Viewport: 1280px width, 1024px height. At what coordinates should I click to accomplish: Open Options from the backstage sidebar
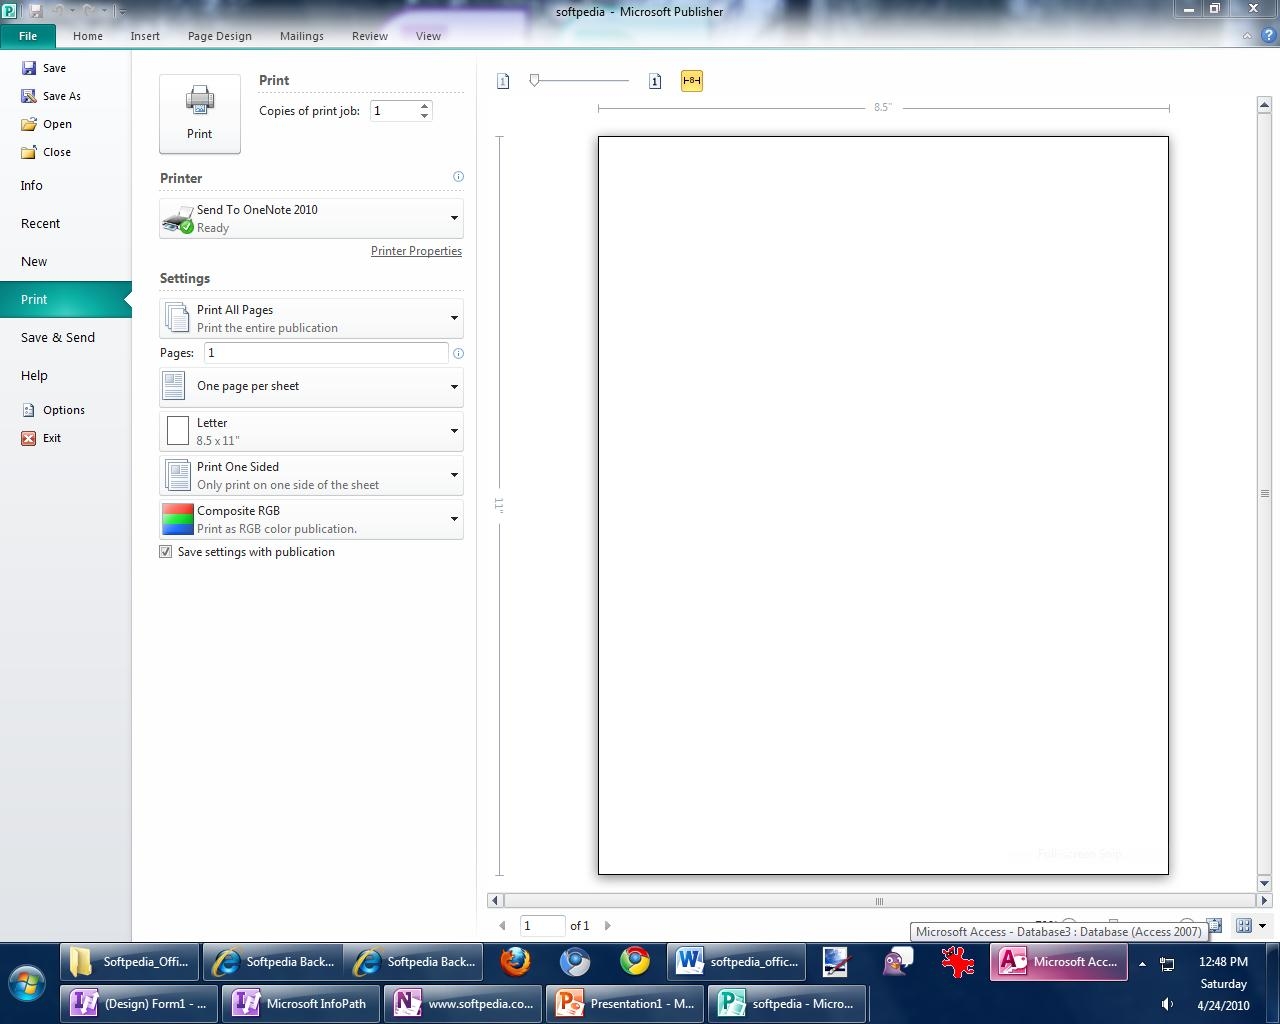[63, 410]
